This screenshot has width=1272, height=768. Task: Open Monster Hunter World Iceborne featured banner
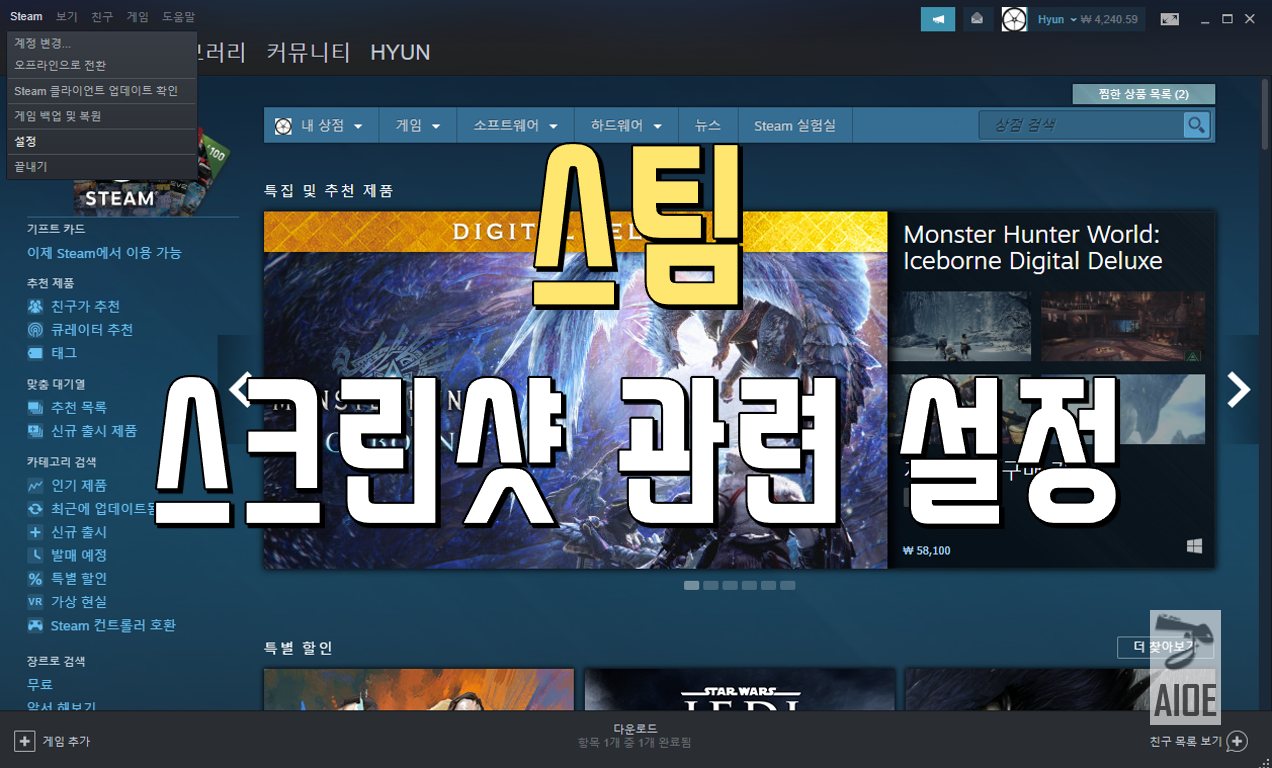[x=575, y=390]
